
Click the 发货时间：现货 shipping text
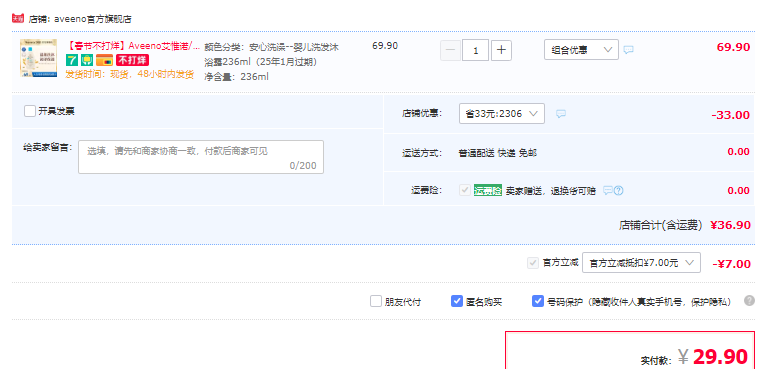point(129,74)
